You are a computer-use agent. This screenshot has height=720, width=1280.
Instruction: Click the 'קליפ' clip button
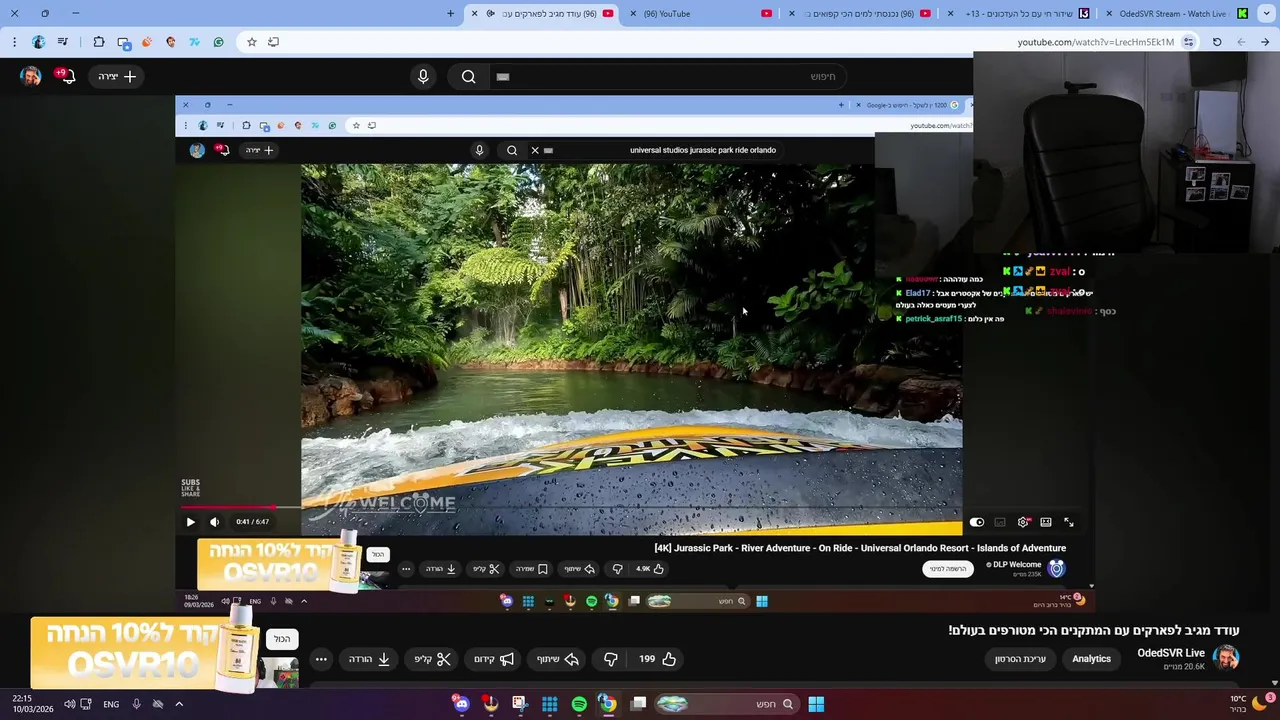tap(433, 659)
